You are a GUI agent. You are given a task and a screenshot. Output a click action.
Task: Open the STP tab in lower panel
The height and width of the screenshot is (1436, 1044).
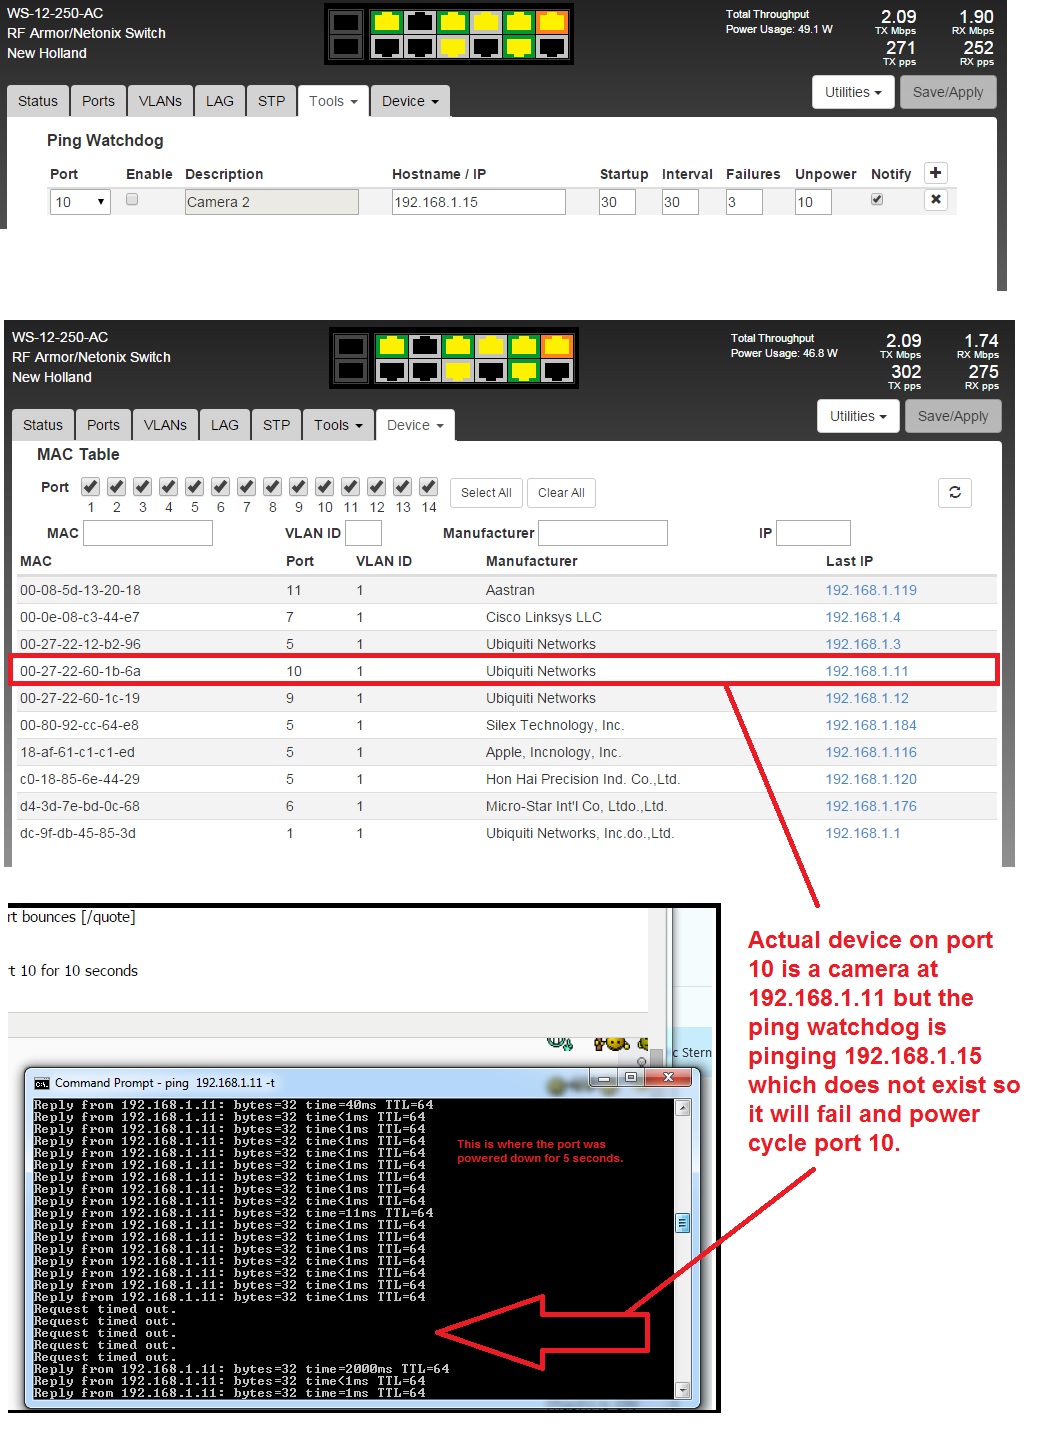click(276, 425)
